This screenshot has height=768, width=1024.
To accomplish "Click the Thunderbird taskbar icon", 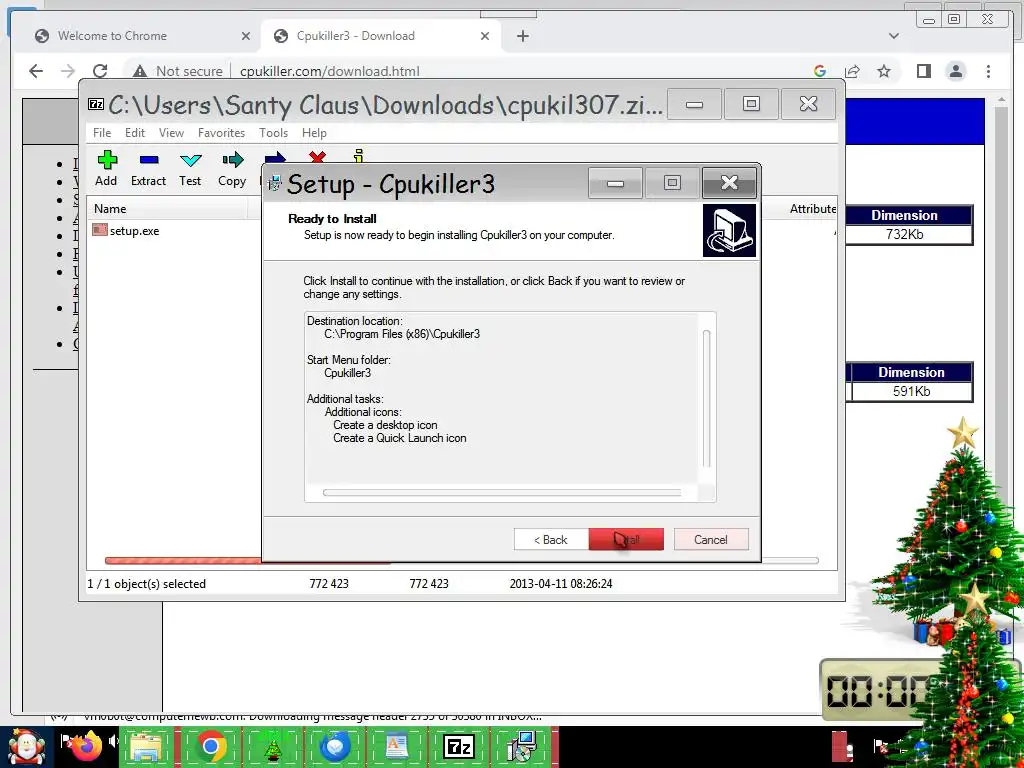I will tap(335, 746).
